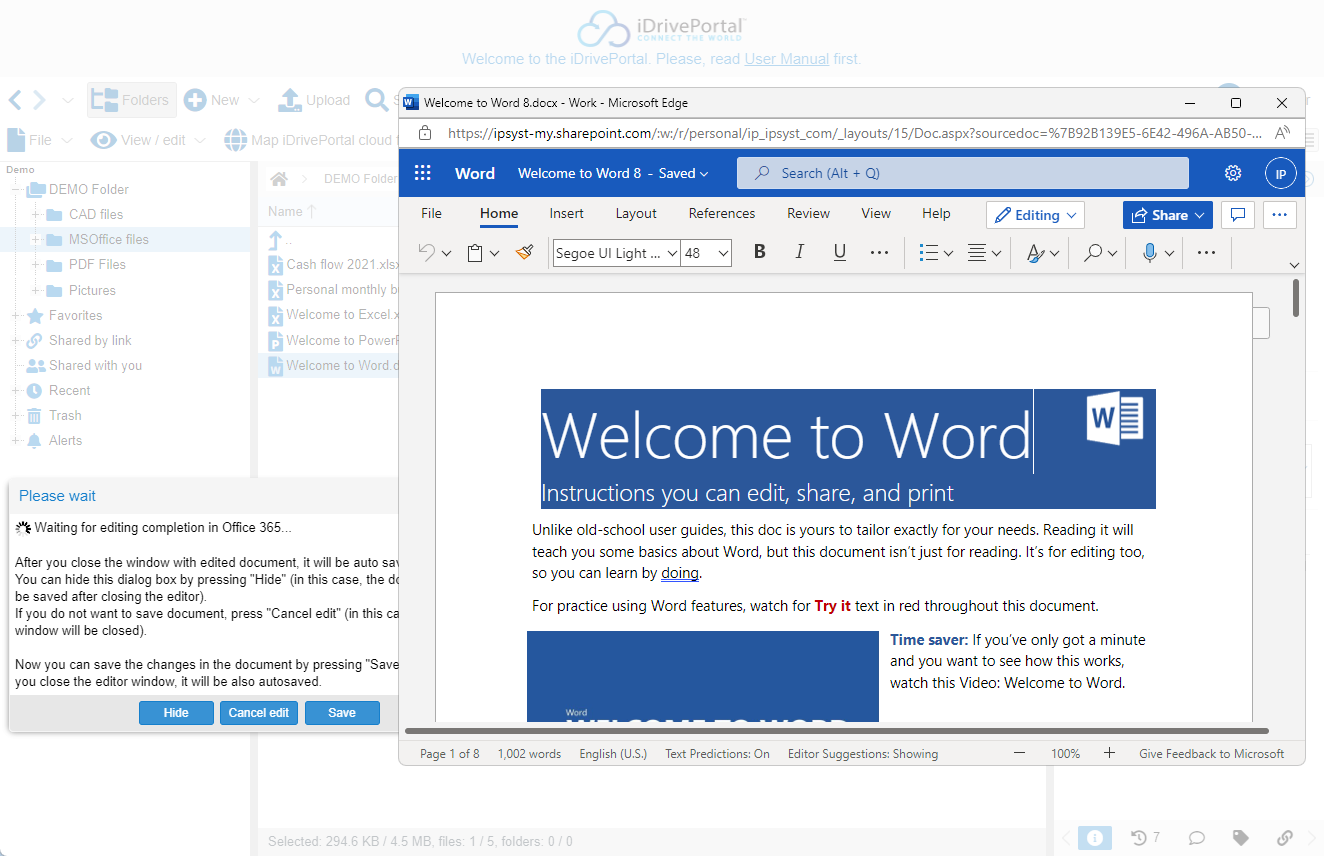Click the Undo icon in ribbon
The image size is (1324, 856).
pyautogui.click(x=427, y=253)
